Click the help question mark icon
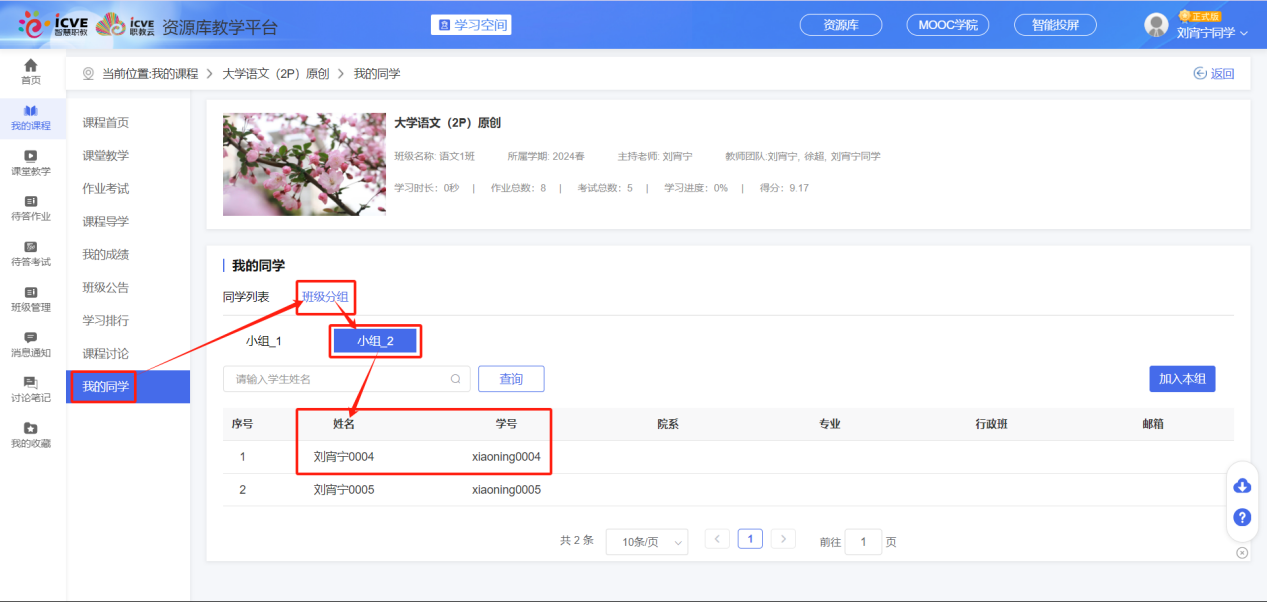1267x602 pixels. tap(1242, 517)
